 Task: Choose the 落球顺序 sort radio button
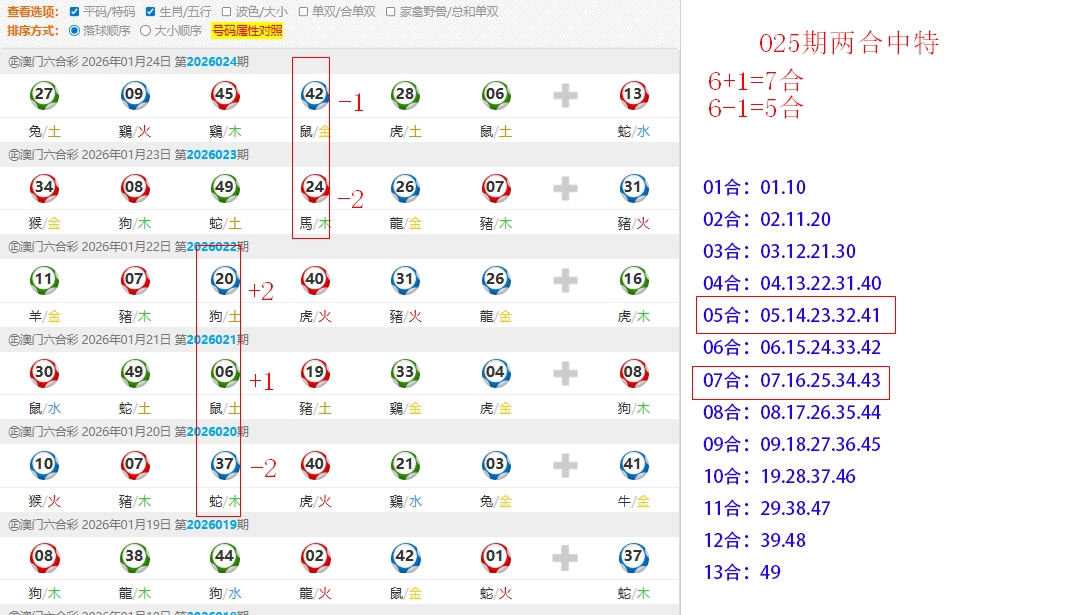point(74,30)
